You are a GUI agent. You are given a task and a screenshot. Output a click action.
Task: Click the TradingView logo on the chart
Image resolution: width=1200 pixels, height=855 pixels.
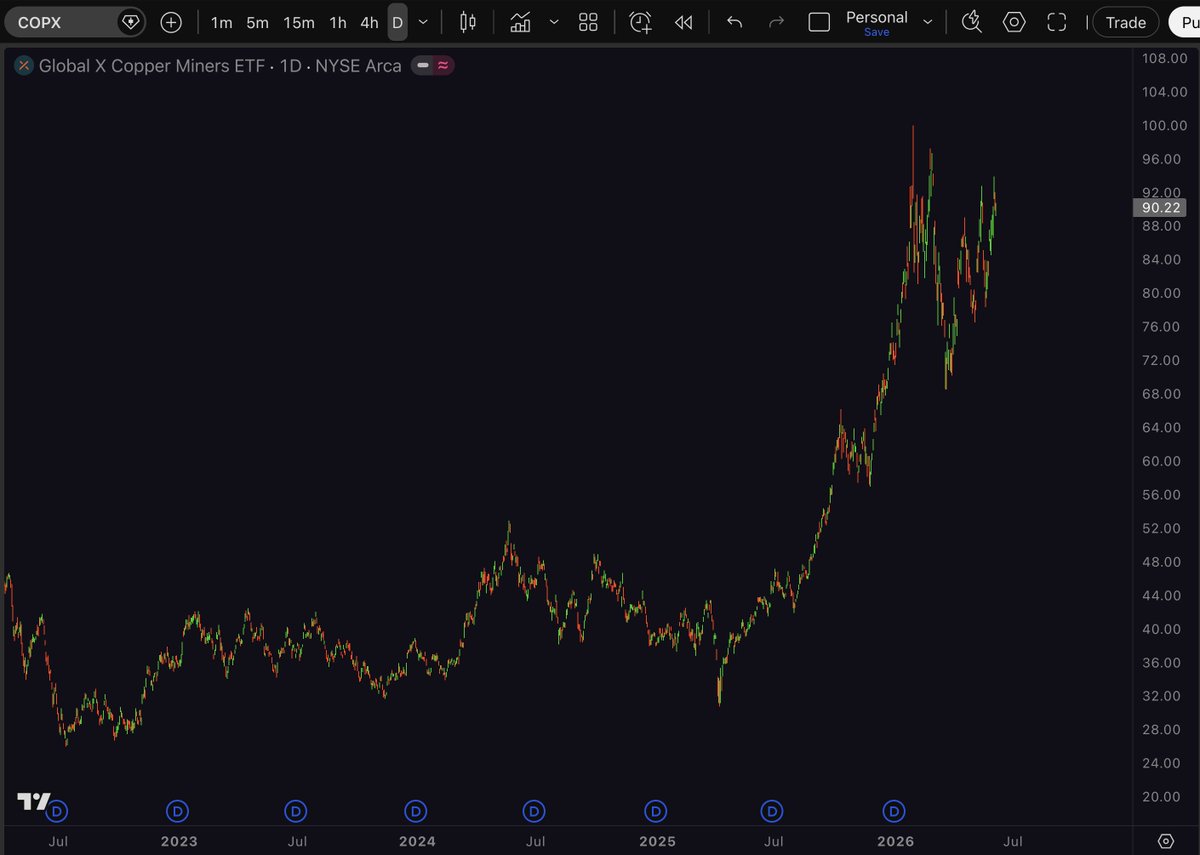pyautogui.click(x=34, y=801)
